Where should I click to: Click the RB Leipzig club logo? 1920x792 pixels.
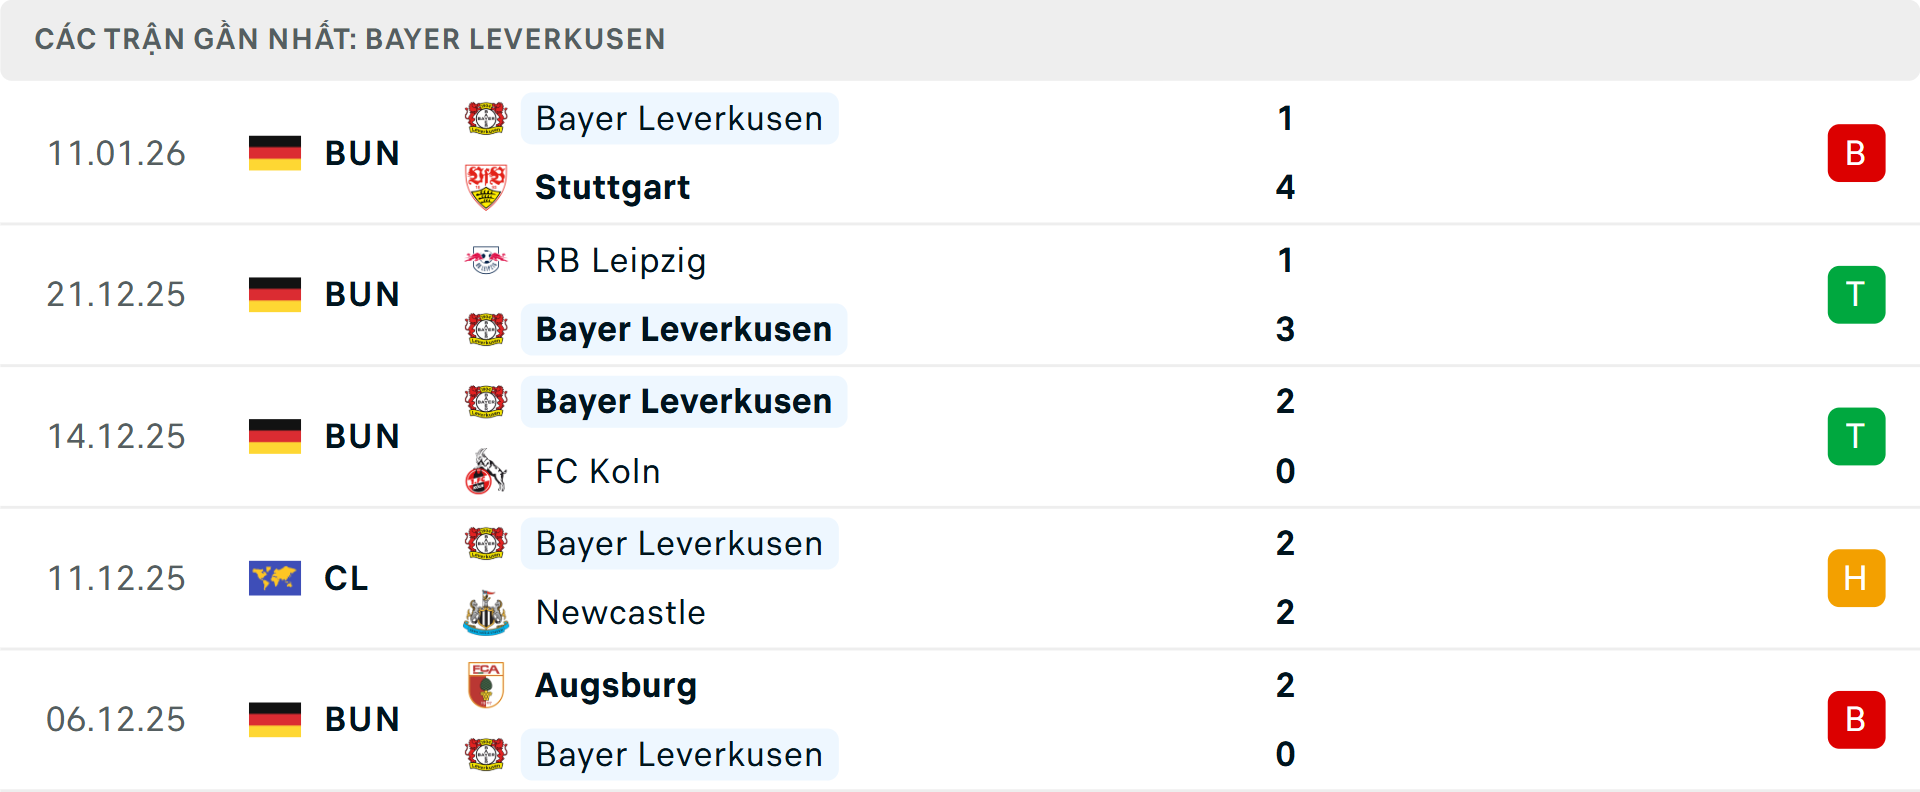[488, 260]
